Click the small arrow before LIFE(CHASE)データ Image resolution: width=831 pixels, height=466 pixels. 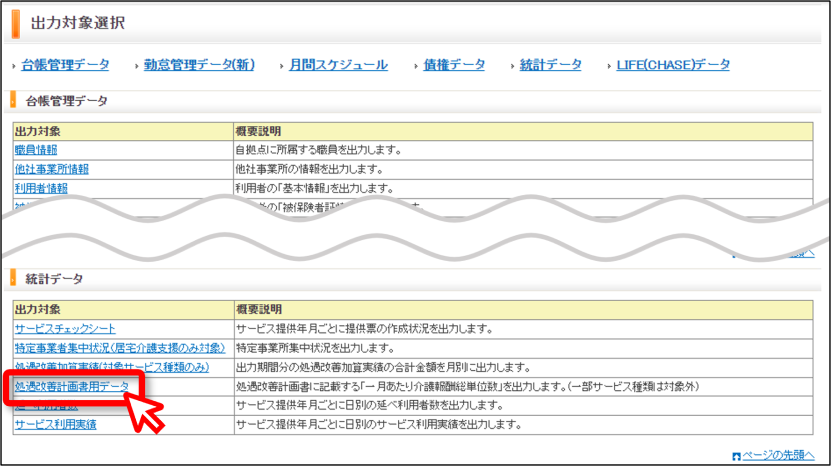(x=609, y=66)
